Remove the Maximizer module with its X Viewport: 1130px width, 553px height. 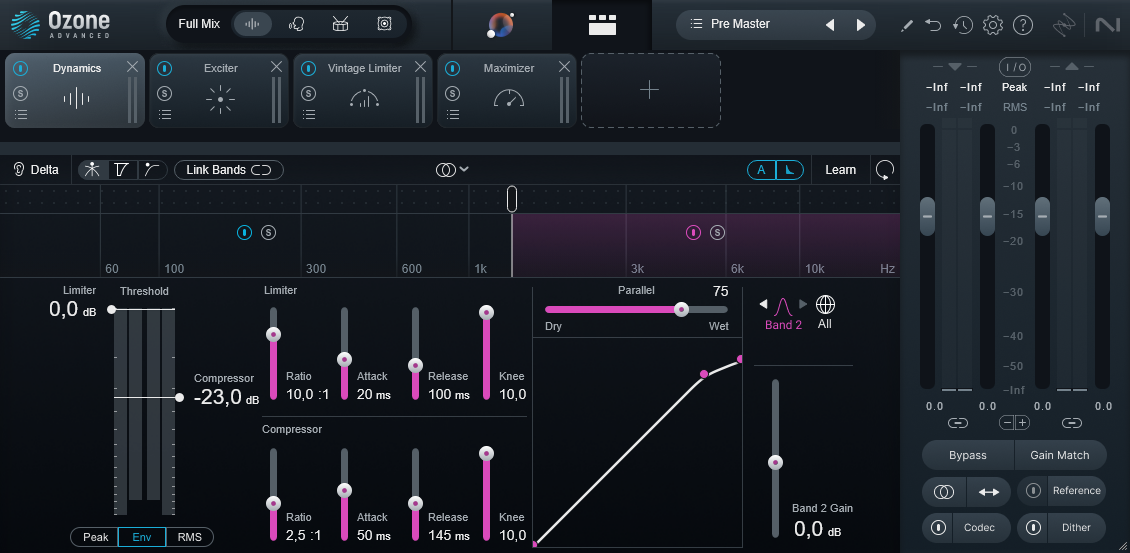[x=565, y=66]
